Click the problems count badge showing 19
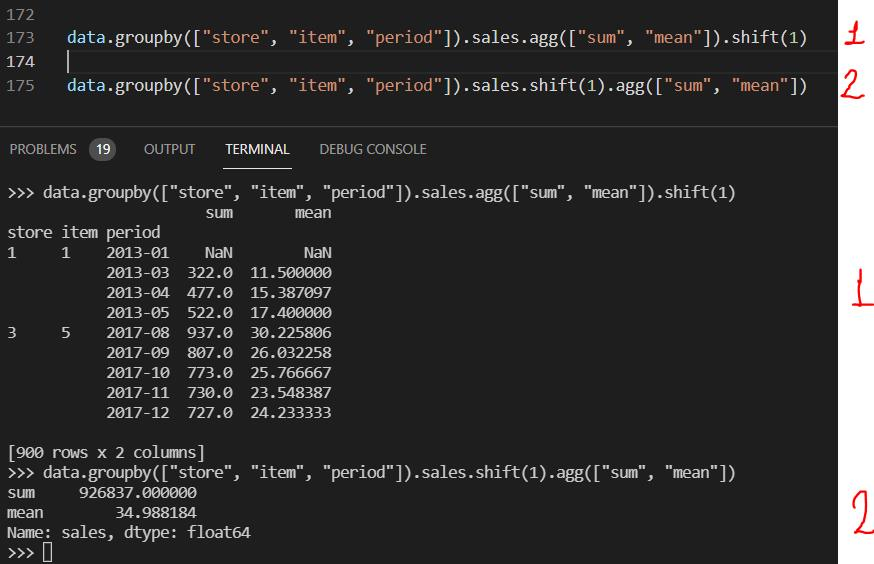 102,149
